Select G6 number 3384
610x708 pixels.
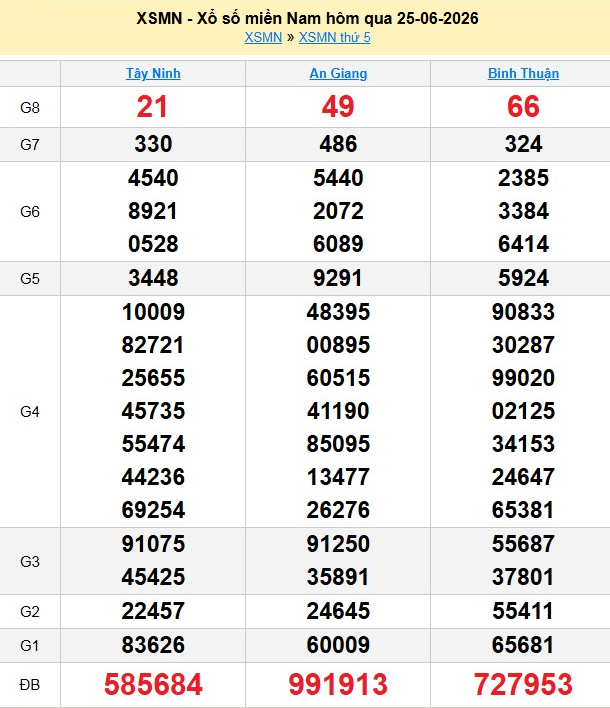pos(523,211)
